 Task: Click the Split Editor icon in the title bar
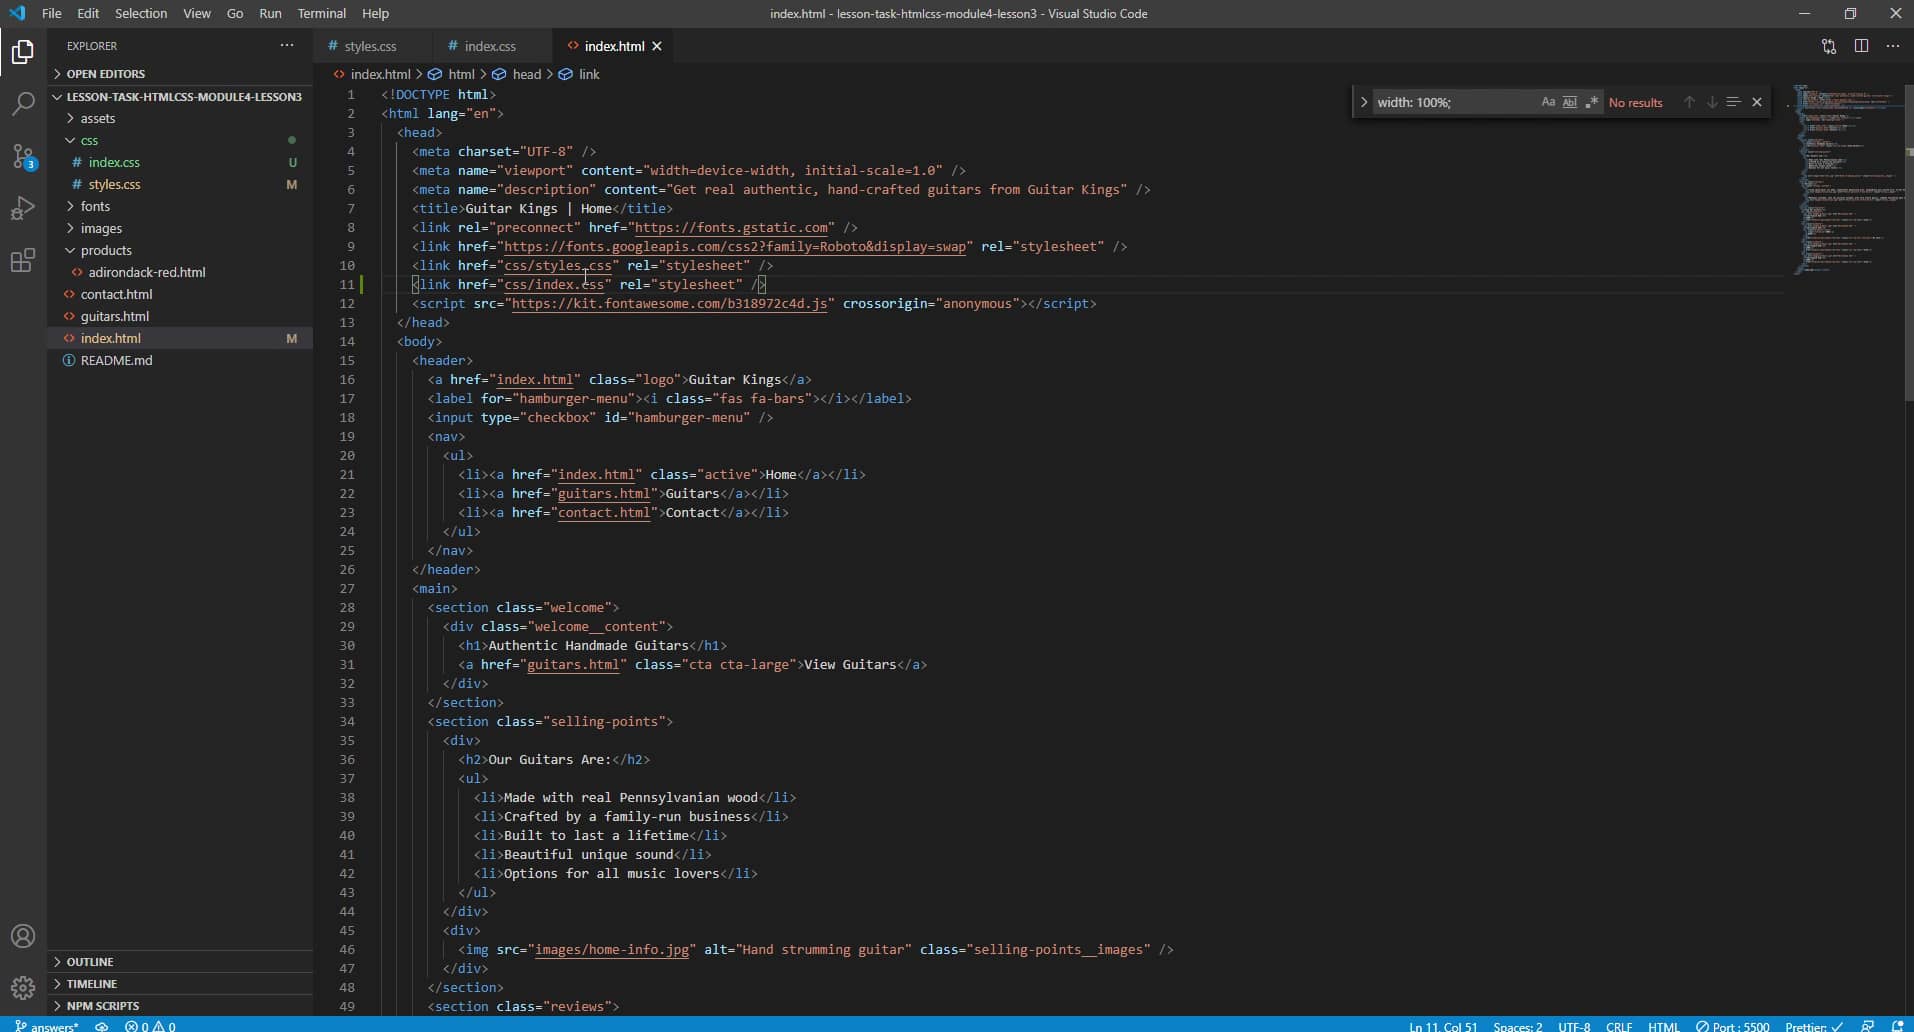1862,46
